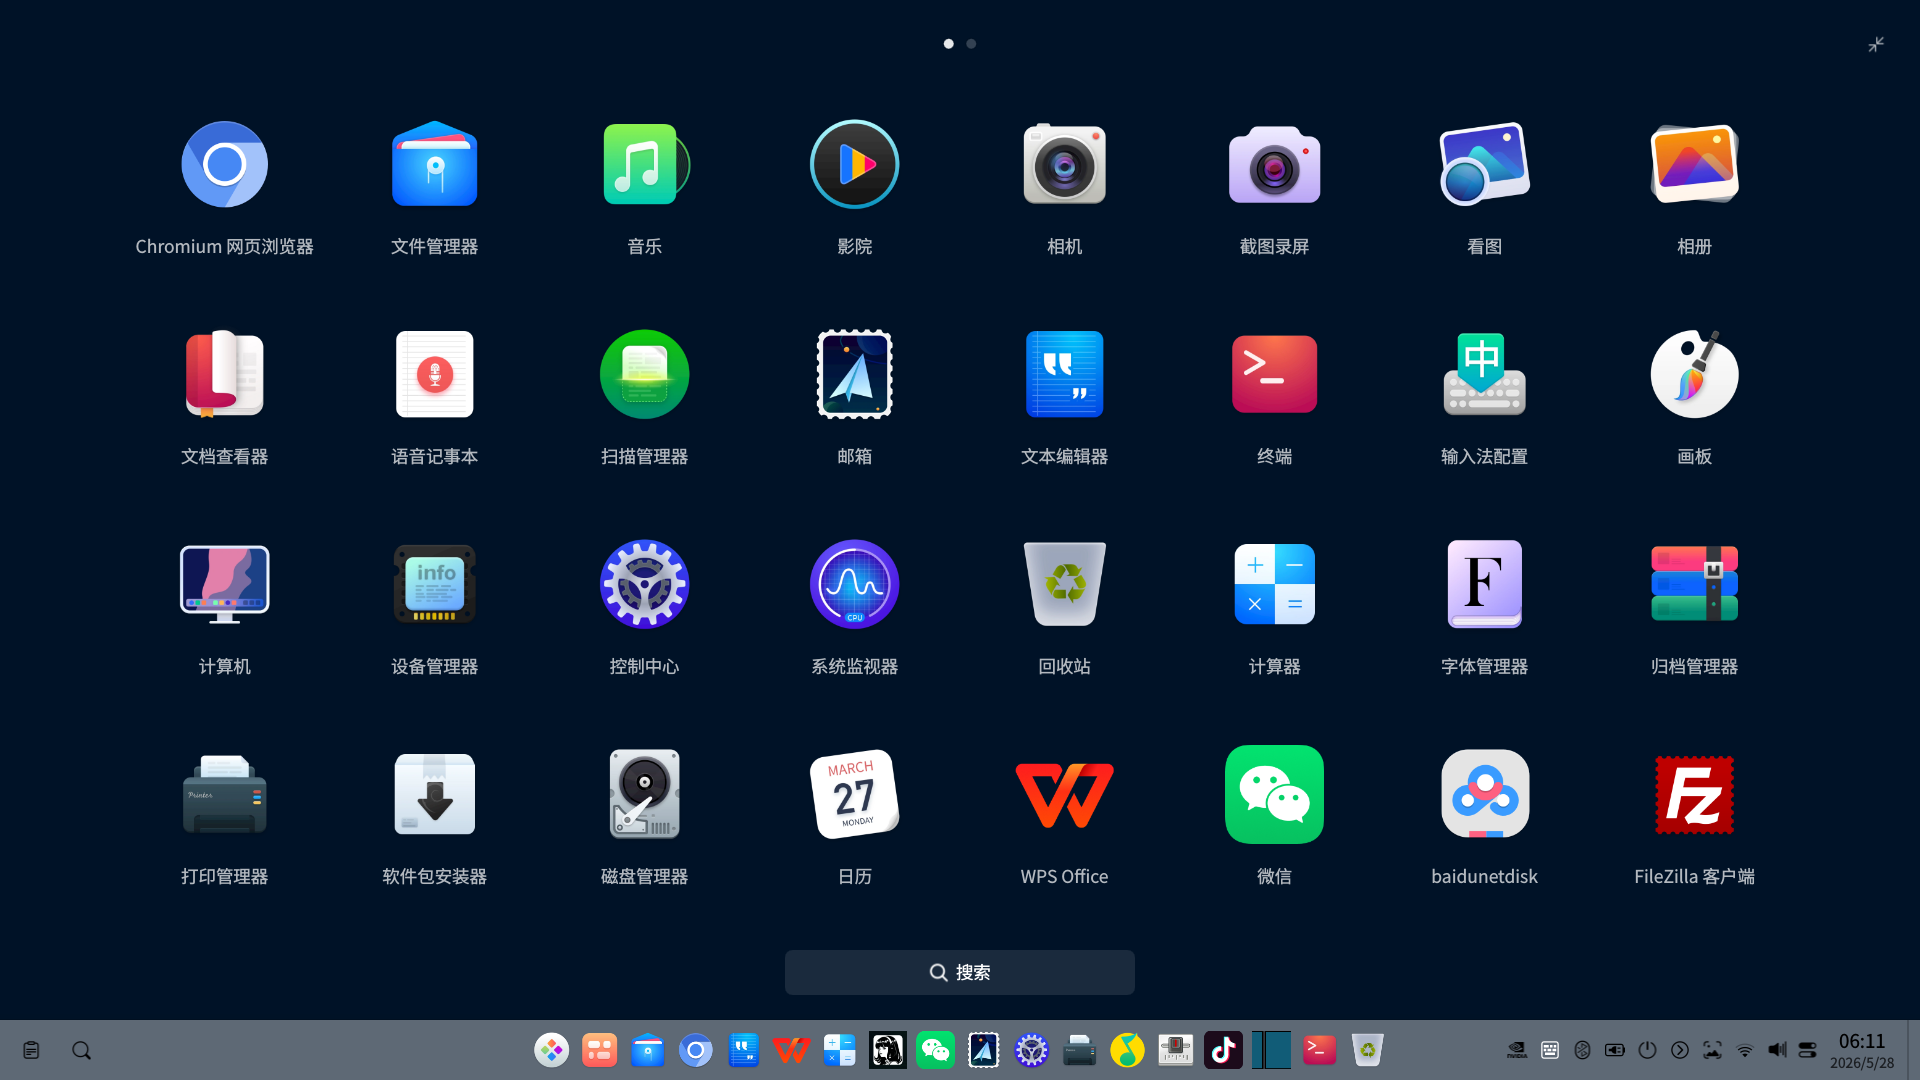Open 计算器 from the launcher grid
Image resolution: width=1920 pixels, height=1080 pixels.
coord(1274,585)
